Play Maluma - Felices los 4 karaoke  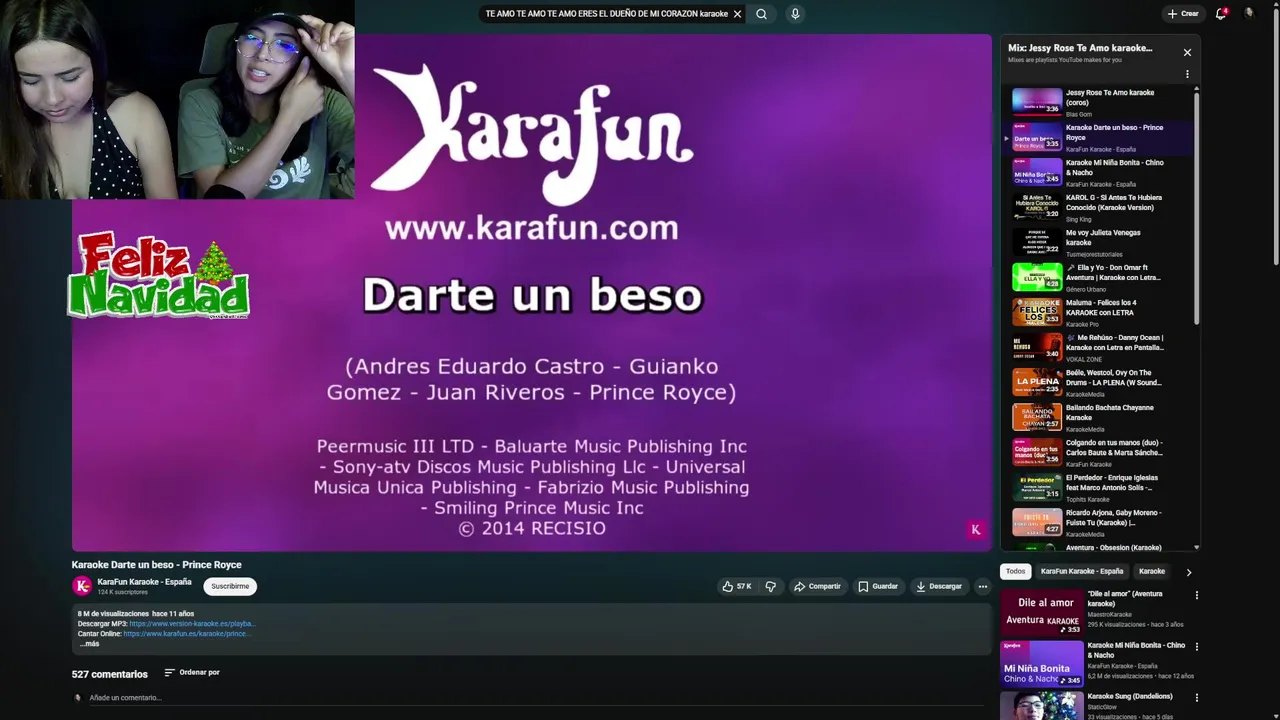pos(1098,313)
